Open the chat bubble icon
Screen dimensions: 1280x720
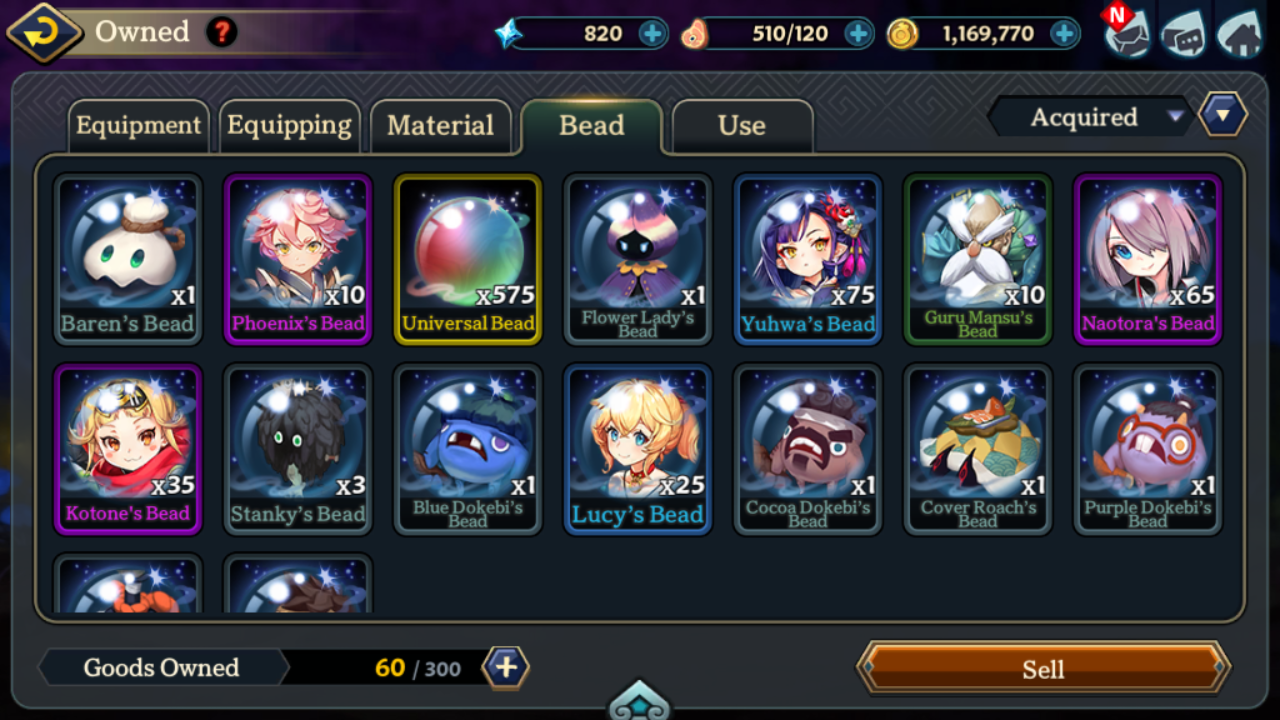1183,33
